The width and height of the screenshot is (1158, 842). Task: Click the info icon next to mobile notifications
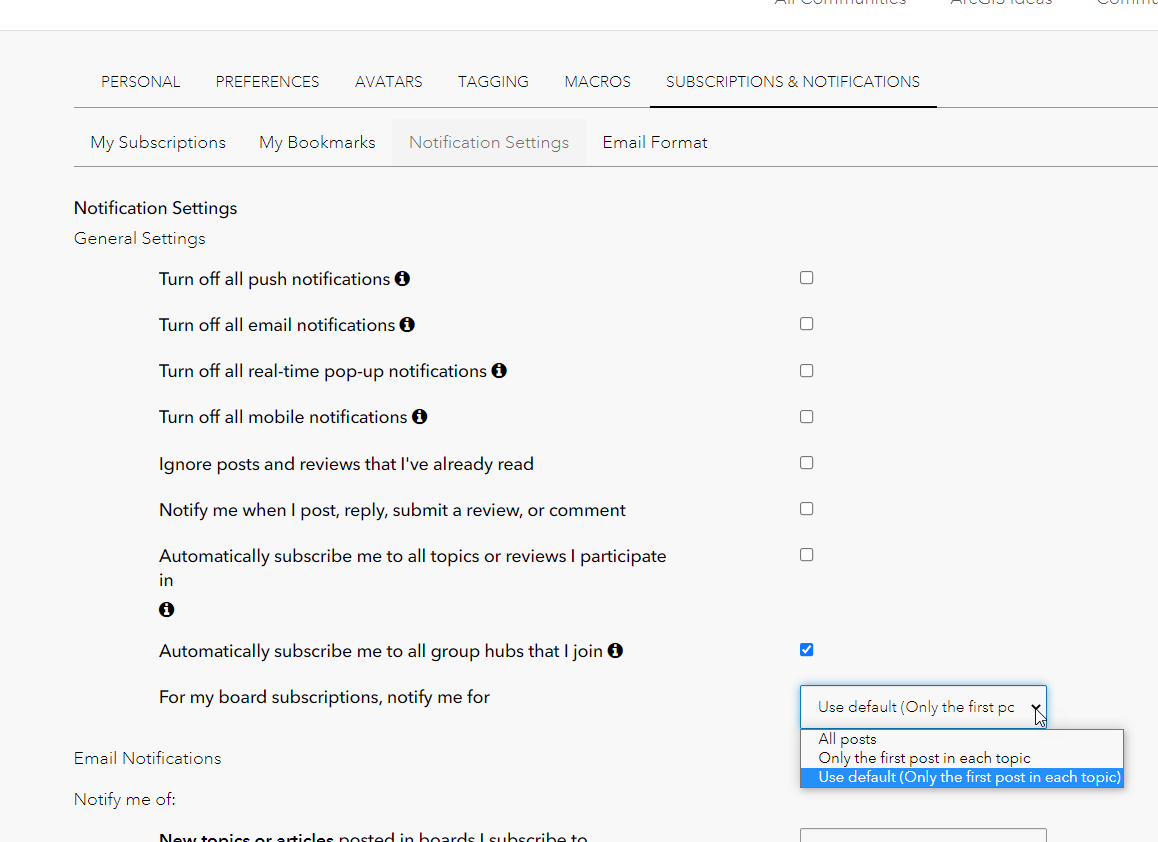pyautogui.click(x=419, y=417)
